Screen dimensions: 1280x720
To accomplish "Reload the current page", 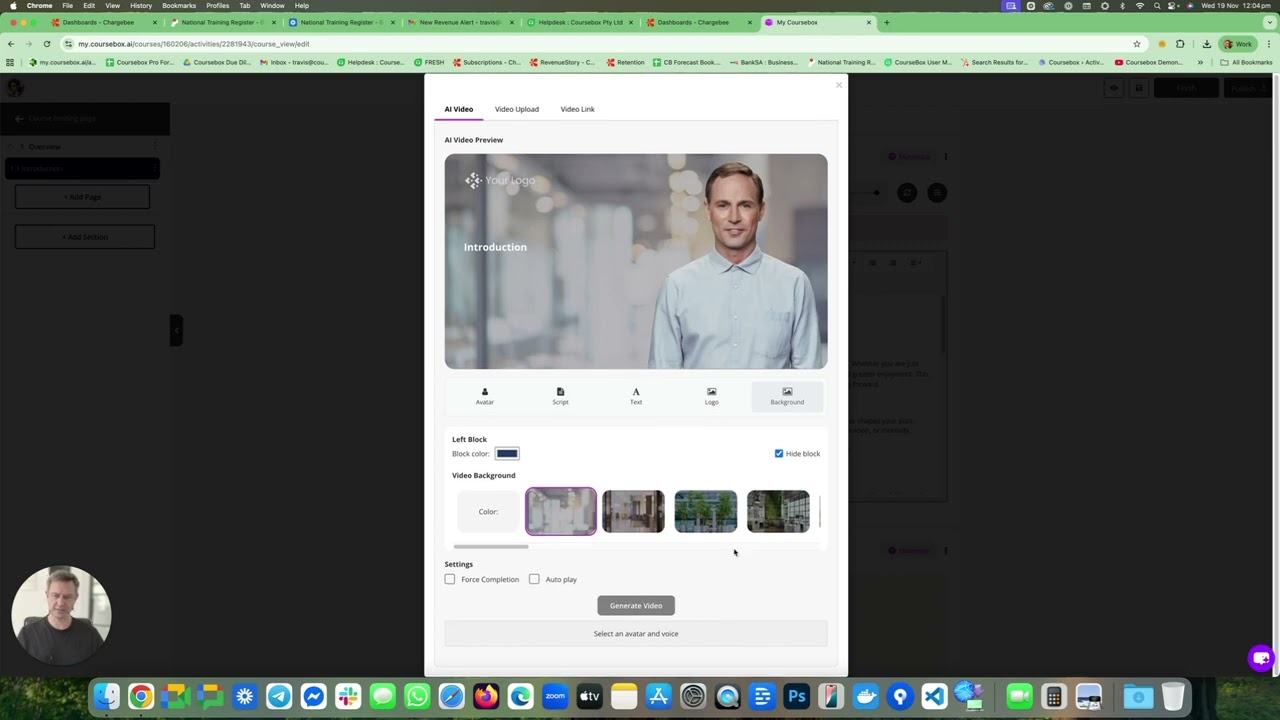I will [47, 44].
